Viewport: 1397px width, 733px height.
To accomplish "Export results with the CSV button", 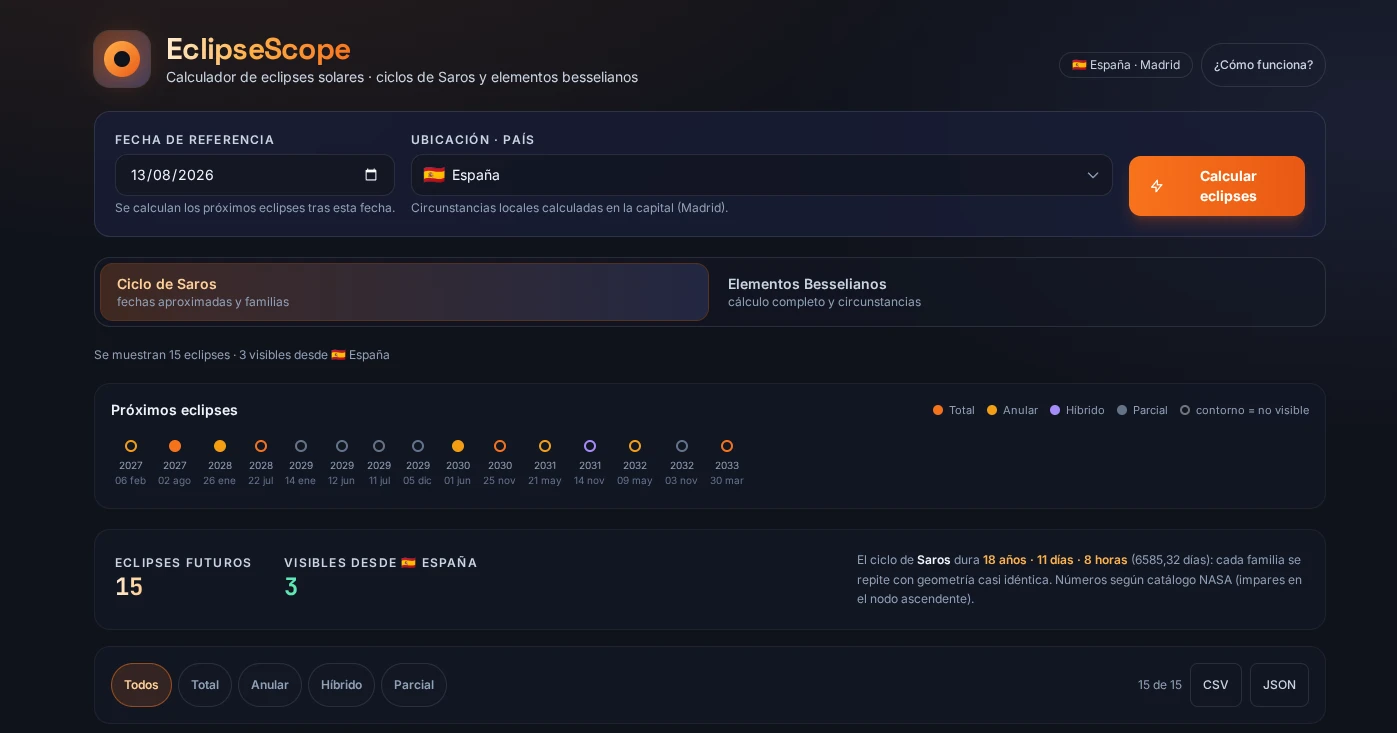I will 1216,685.
